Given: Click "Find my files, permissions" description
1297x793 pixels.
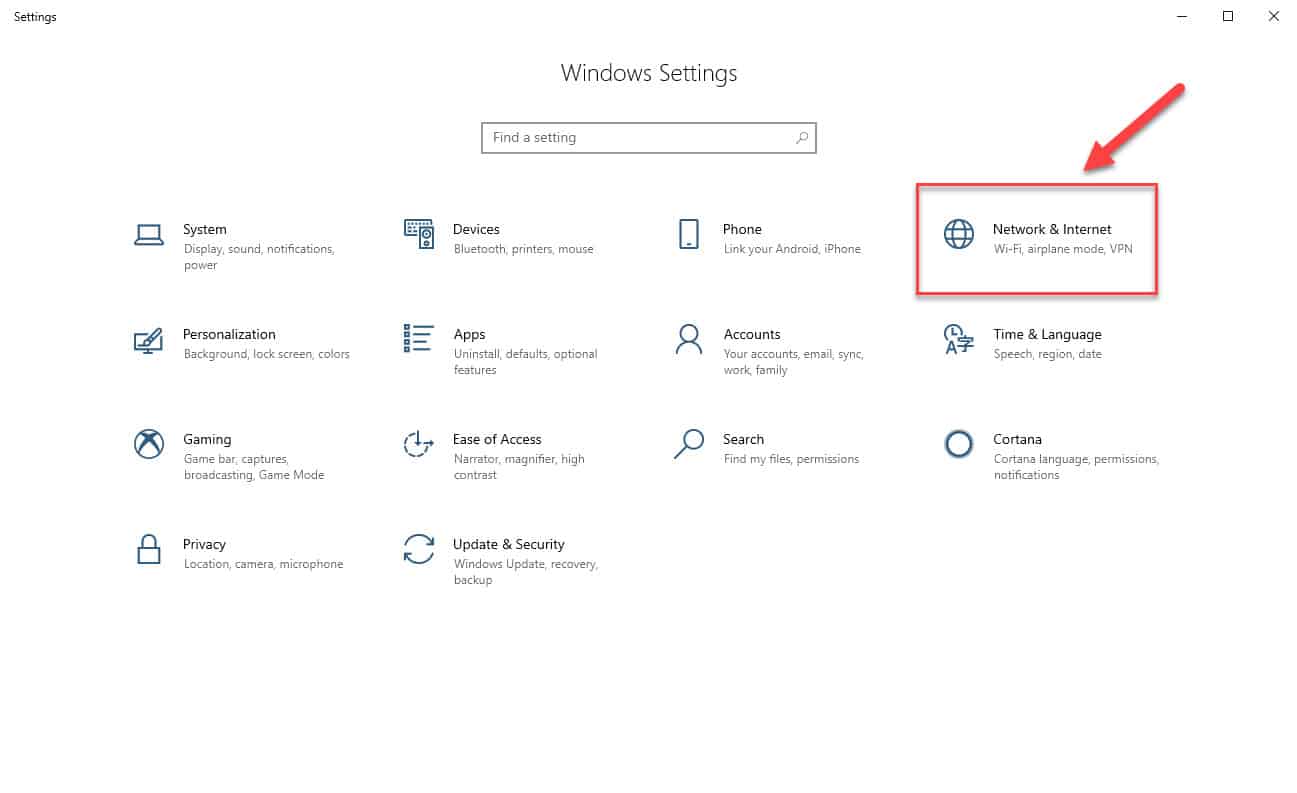Looking at the screenshot, I should coord(791,459).
